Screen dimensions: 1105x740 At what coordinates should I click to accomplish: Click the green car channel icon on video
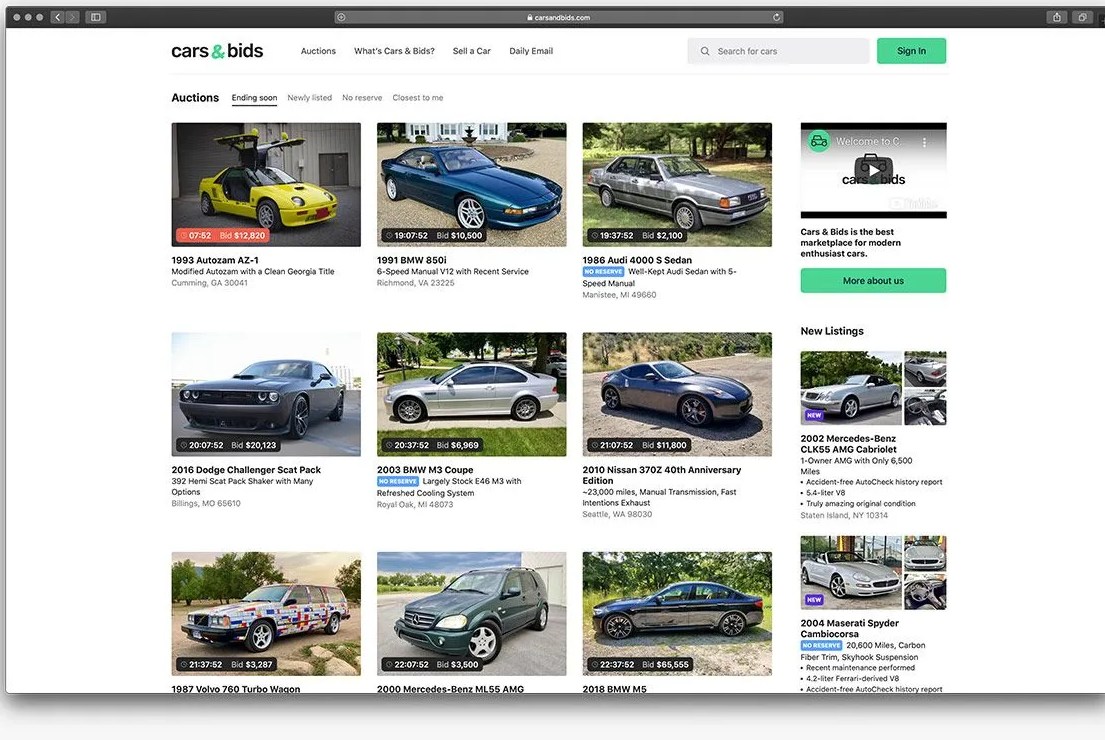pyautogui.click(x=818, y=141)
